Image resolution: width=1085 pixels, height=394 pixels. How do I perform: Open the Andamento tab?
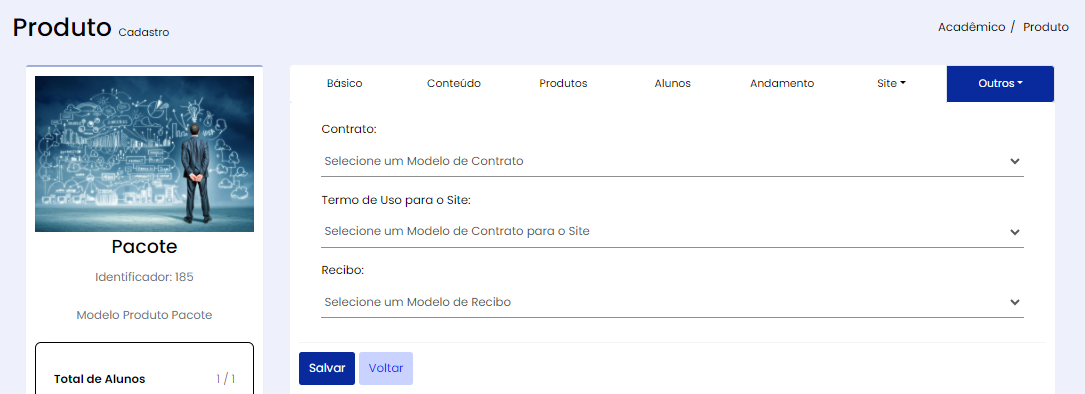tap(782, 84)
